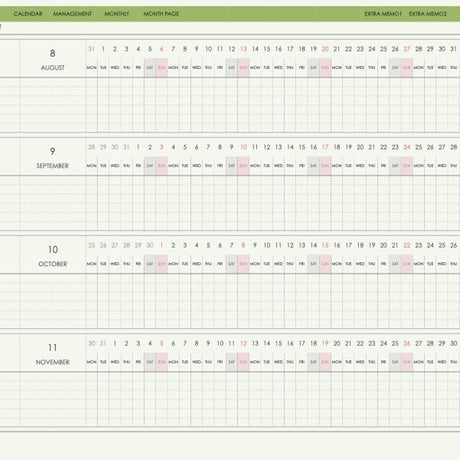Open the CALENDAR tab
Viewport: 460px width, 460px height.
(x=28, y=14)
